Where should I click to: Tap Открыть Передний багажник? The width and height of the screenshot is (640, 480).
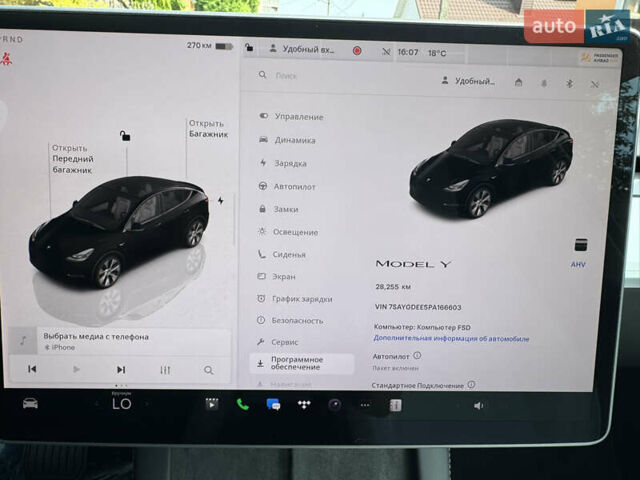(x=72, y=159)
